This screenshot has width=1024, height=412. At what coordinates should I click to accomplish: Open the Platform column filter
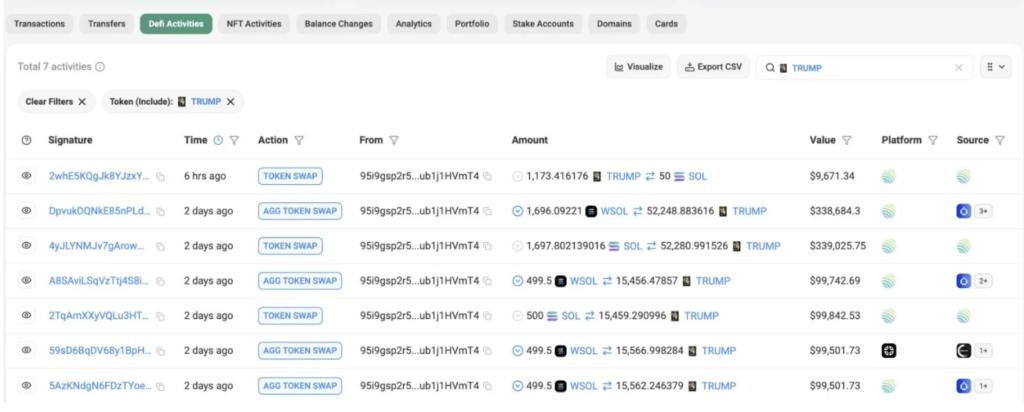pyautogui.click(x=933, y=140)
